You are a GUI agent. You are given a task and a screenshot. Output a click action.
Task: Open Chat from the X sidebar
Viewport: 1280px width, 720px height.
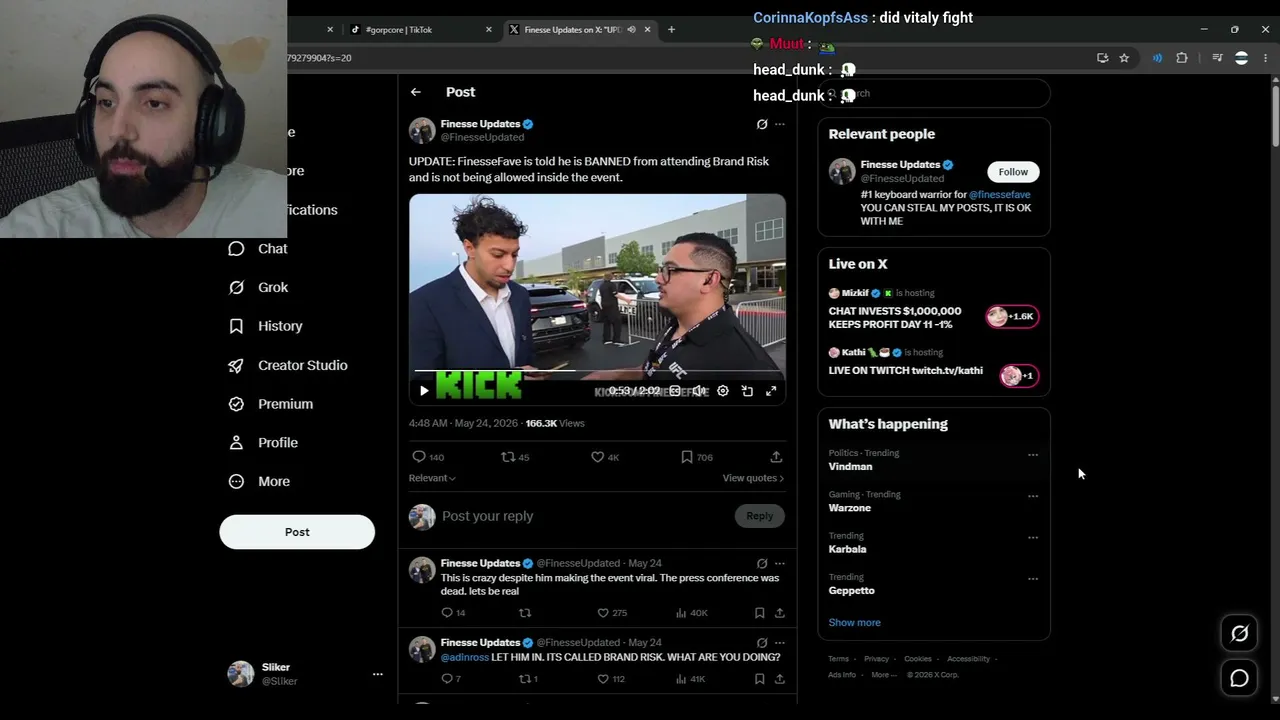pos(258,249)
